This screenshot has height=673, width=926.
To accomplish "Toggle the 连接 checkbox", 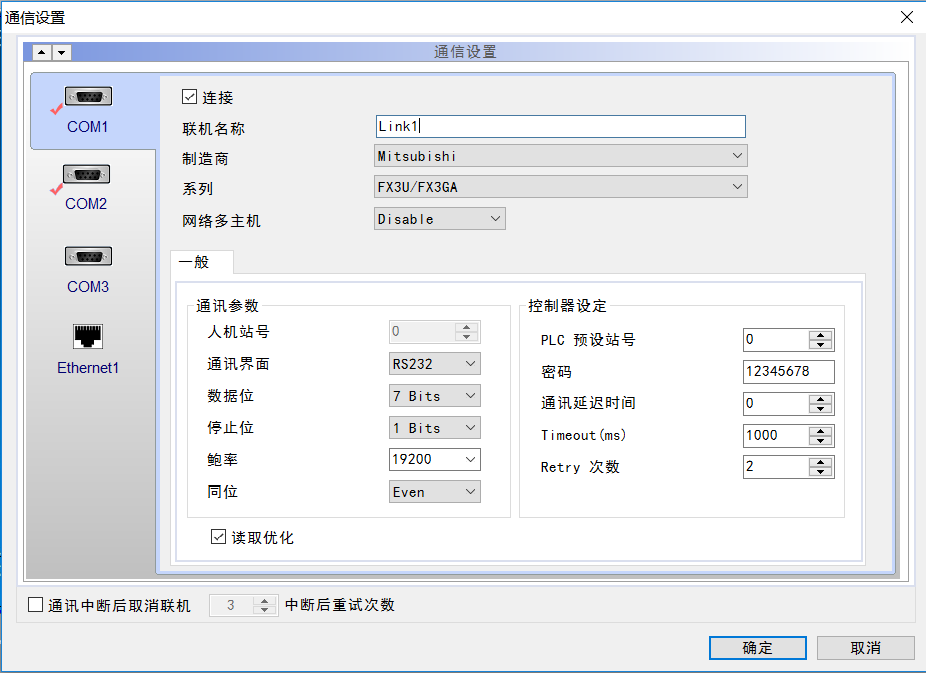I will [189, 97].
